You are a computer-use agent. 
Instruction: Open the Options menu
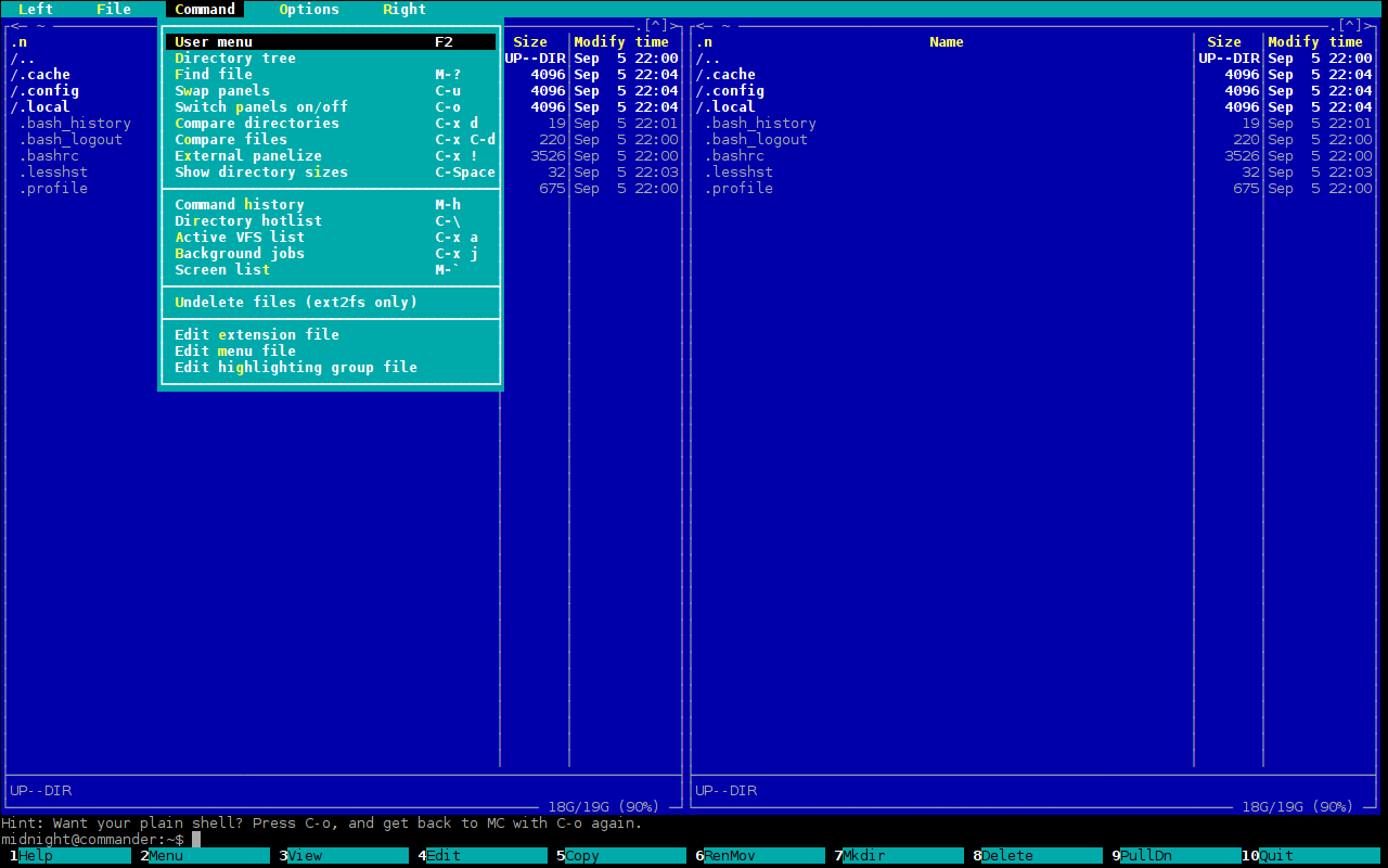click(308, 9)
